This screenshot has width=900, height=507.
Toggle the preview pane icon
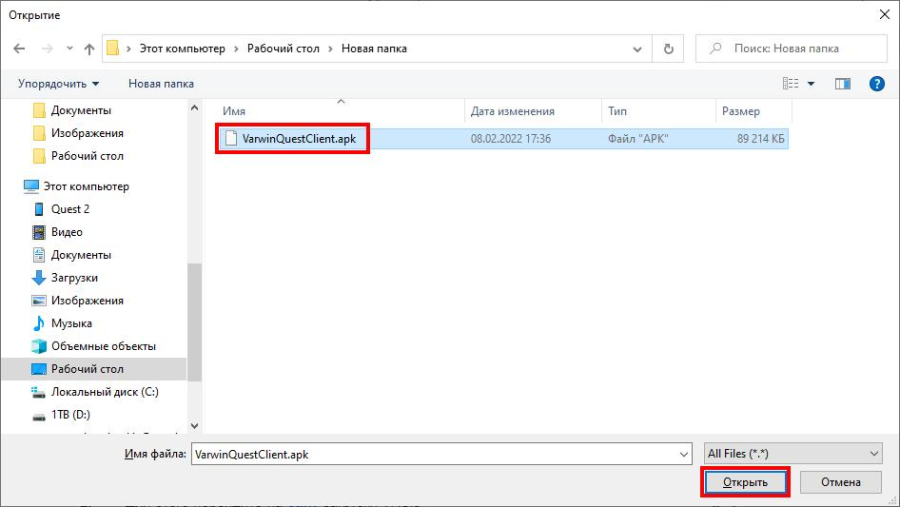click(x=845, y=84)
